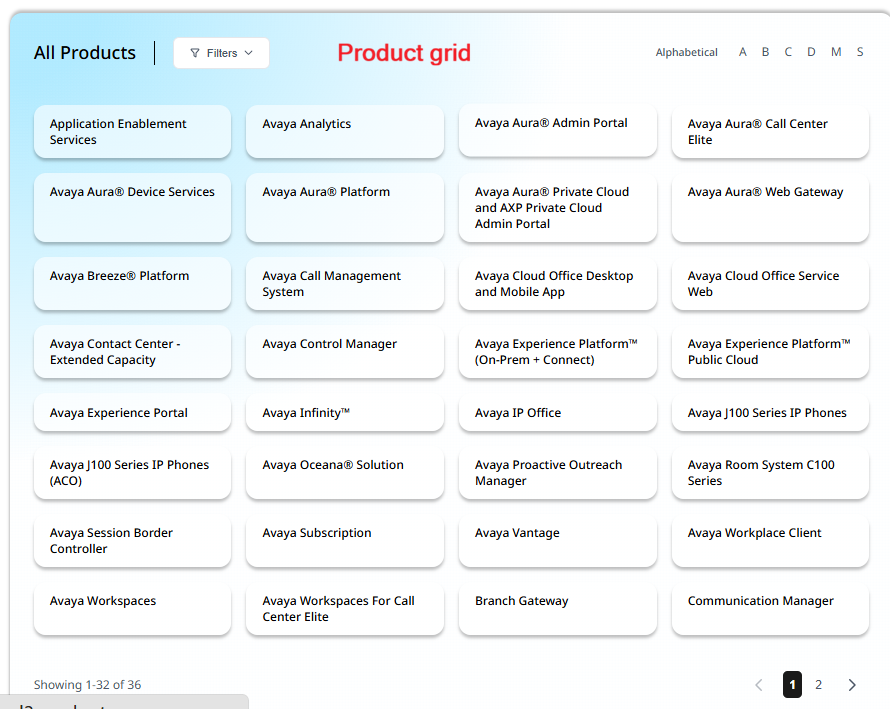This screenshot has height=709, width=890.
Task: Go to next page arrow
Action: [851, 685]
